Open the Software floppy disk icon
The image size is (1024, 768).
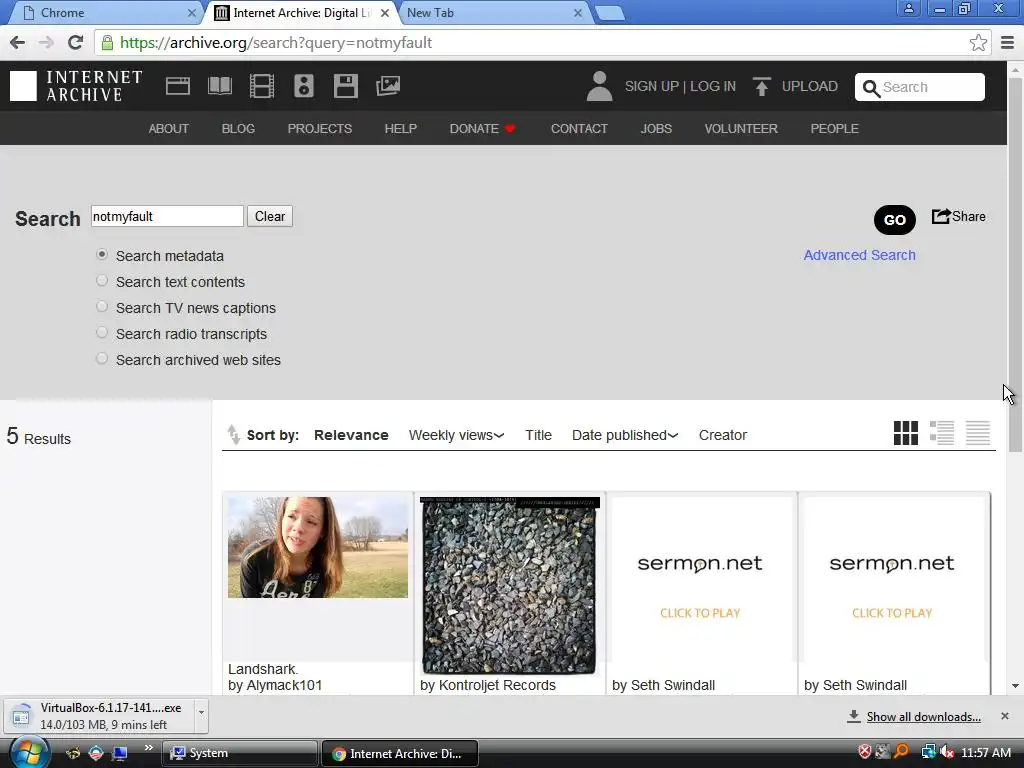point(345,86)
